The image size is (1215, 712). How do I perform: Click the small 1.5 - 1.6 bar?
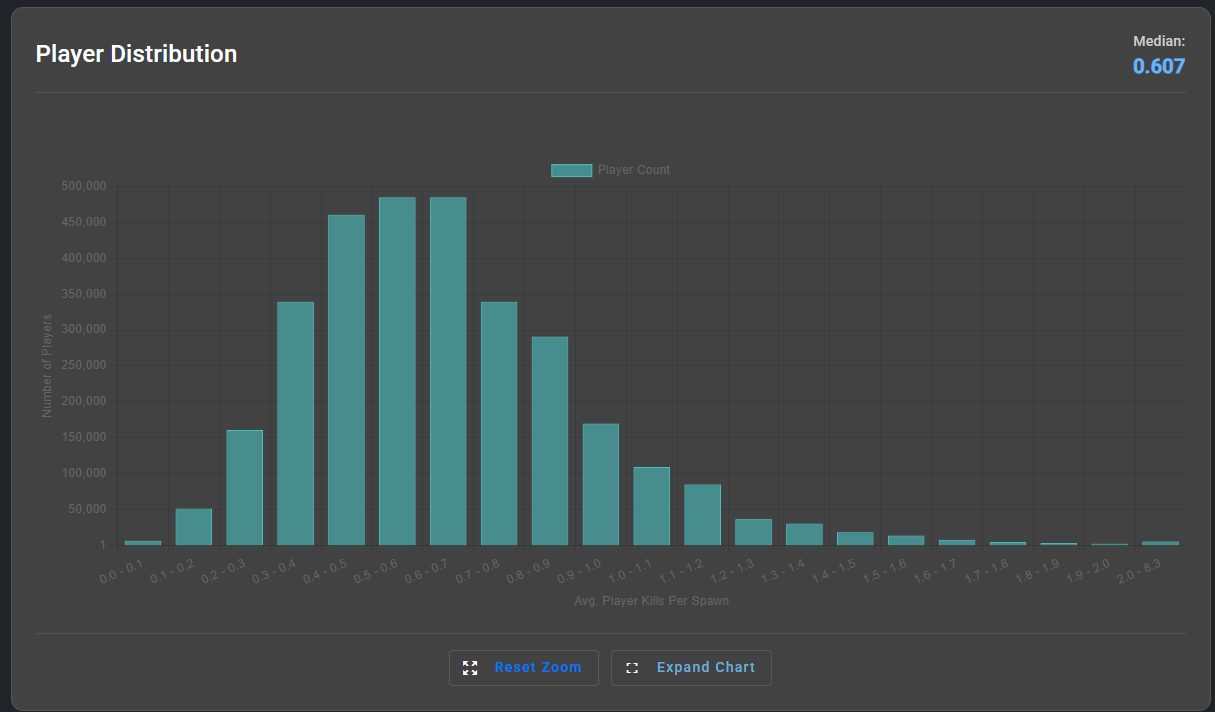(x=906, y=540)
